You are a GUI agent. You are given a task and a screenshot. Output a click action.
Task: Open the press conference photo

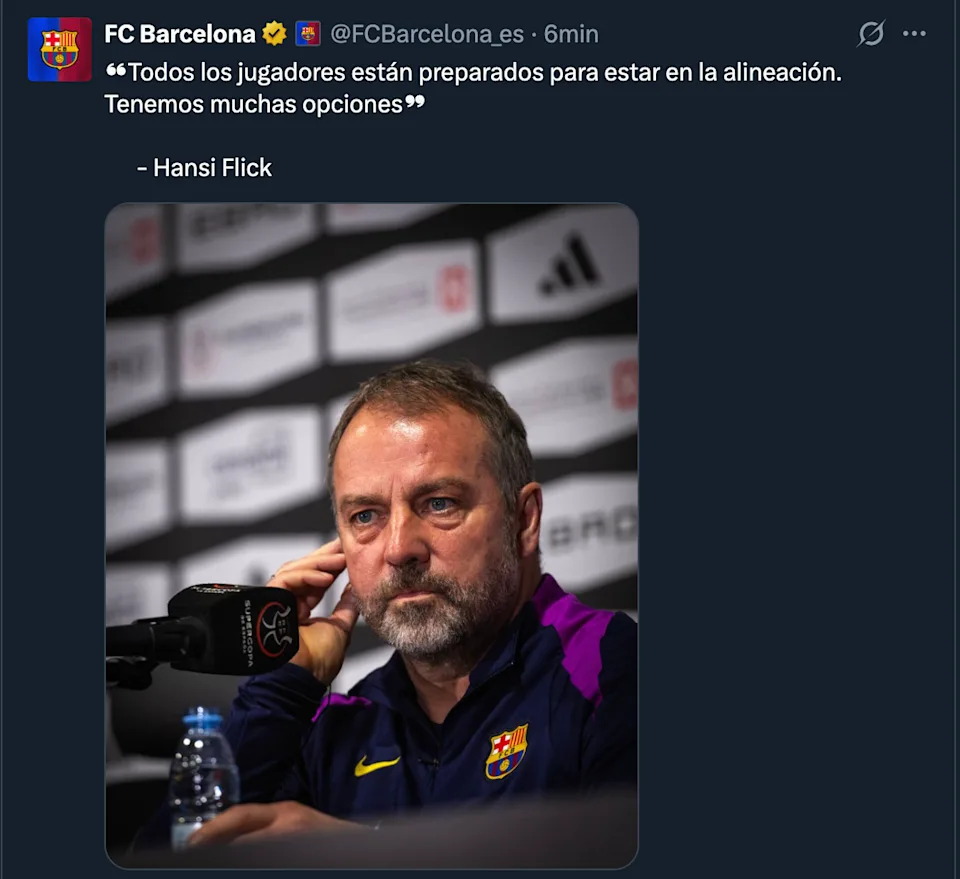[x=371, y=535]
